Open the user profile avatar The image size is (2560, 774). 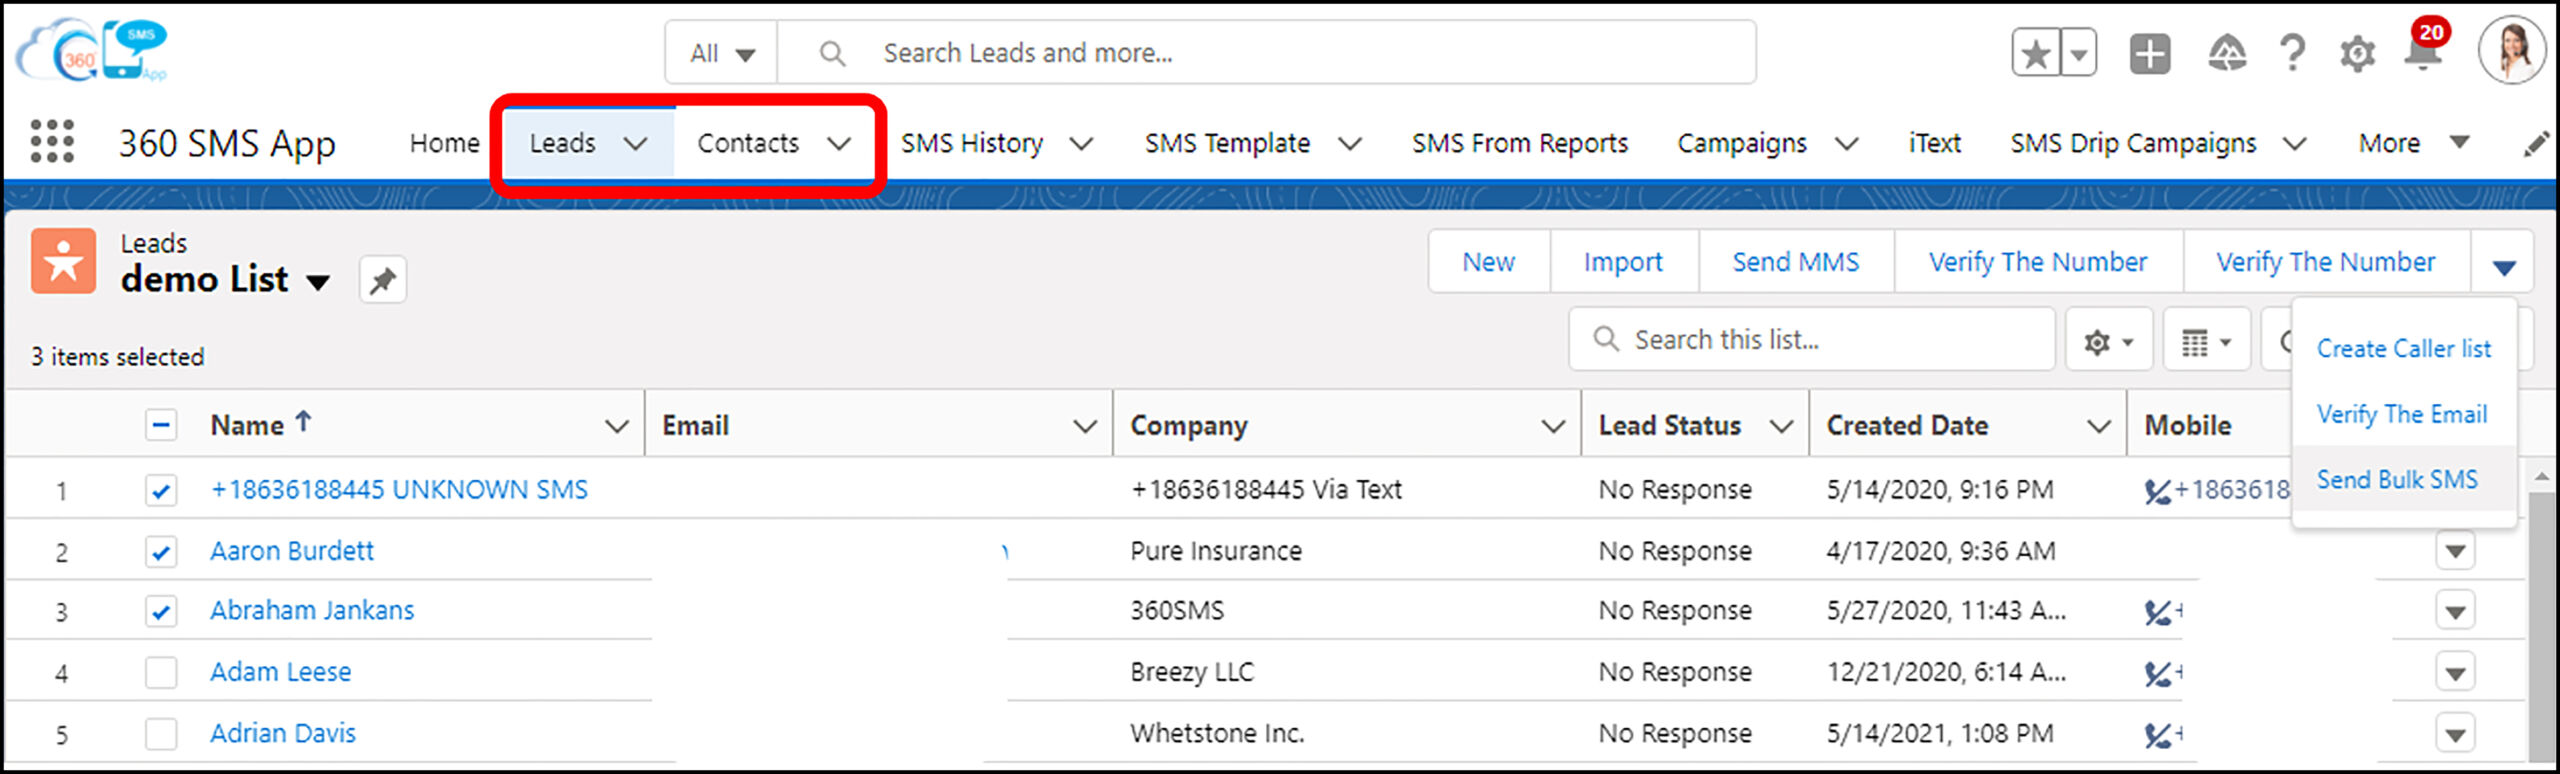point(2511,51)
